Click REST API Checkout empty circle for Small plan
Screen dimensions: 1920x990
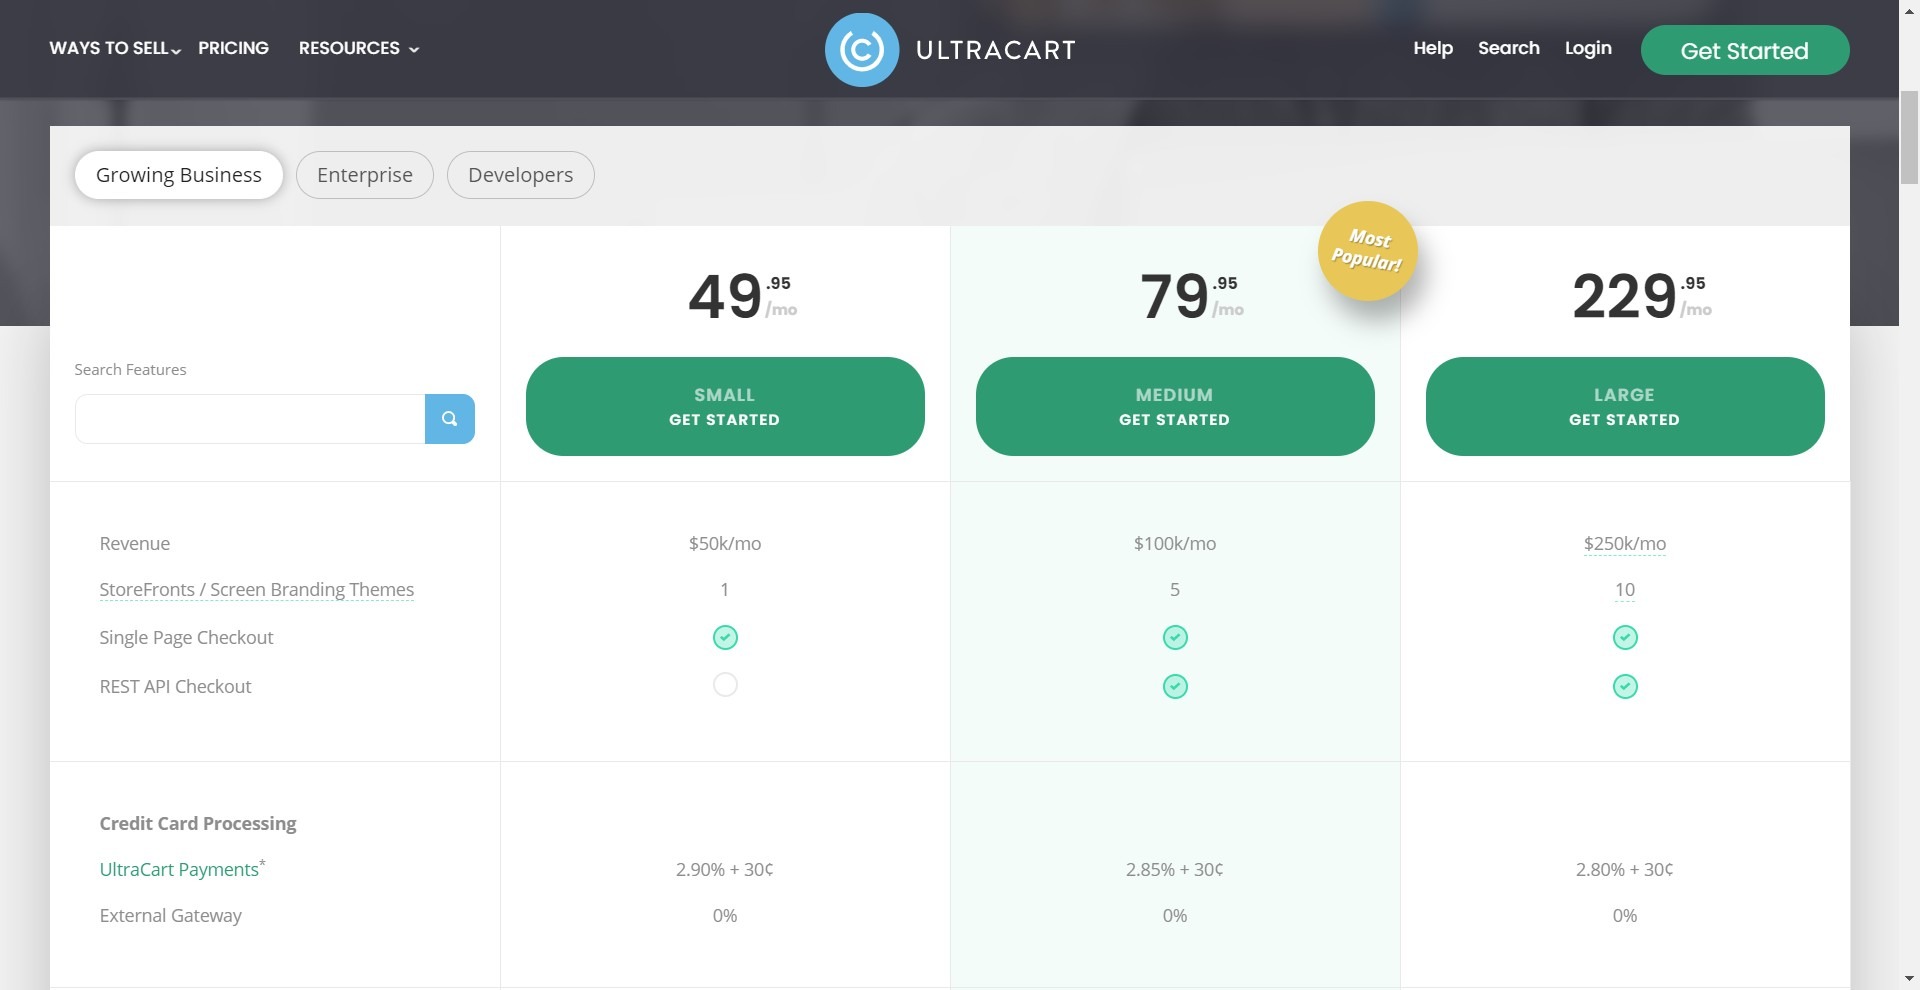tap(725, 685)
